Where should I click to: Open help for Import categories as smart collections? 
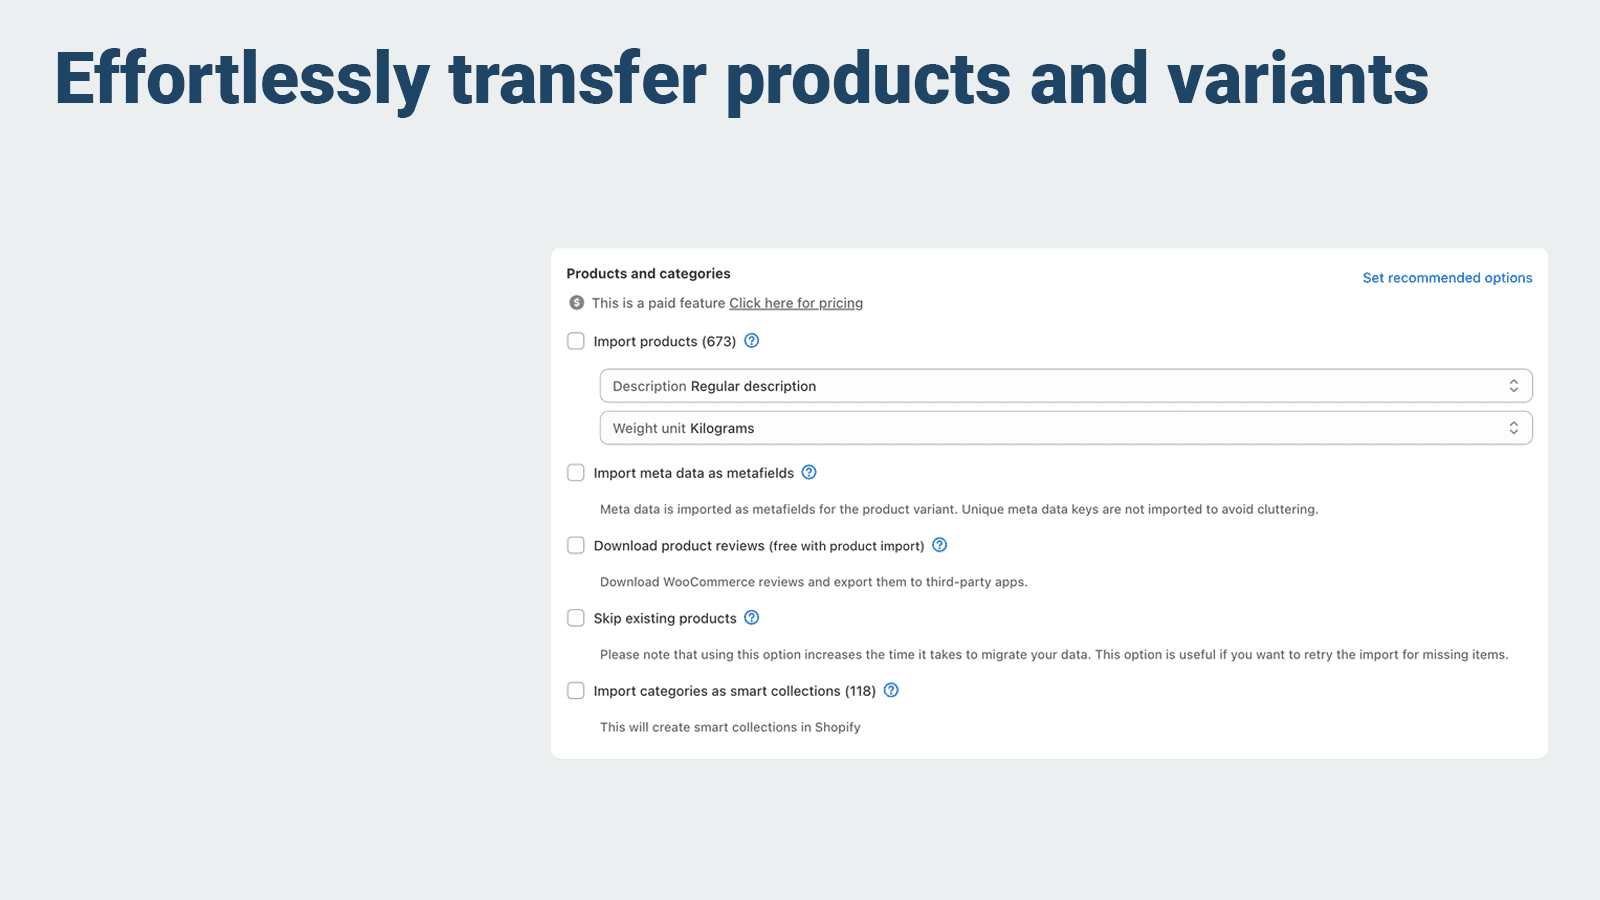click(891, 691)
